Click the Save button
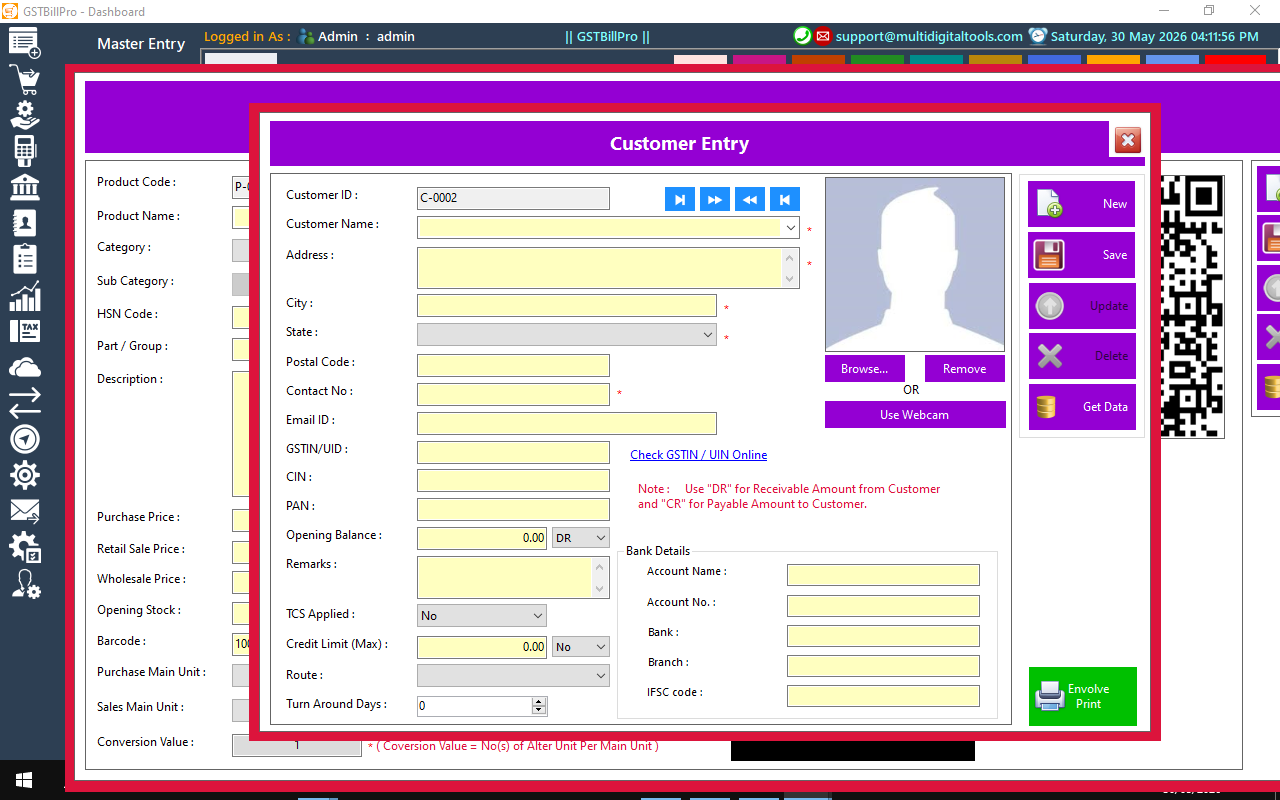The height and width of the screenshot is (800, 1280). pyautogui.click(x=1082, y=255)
